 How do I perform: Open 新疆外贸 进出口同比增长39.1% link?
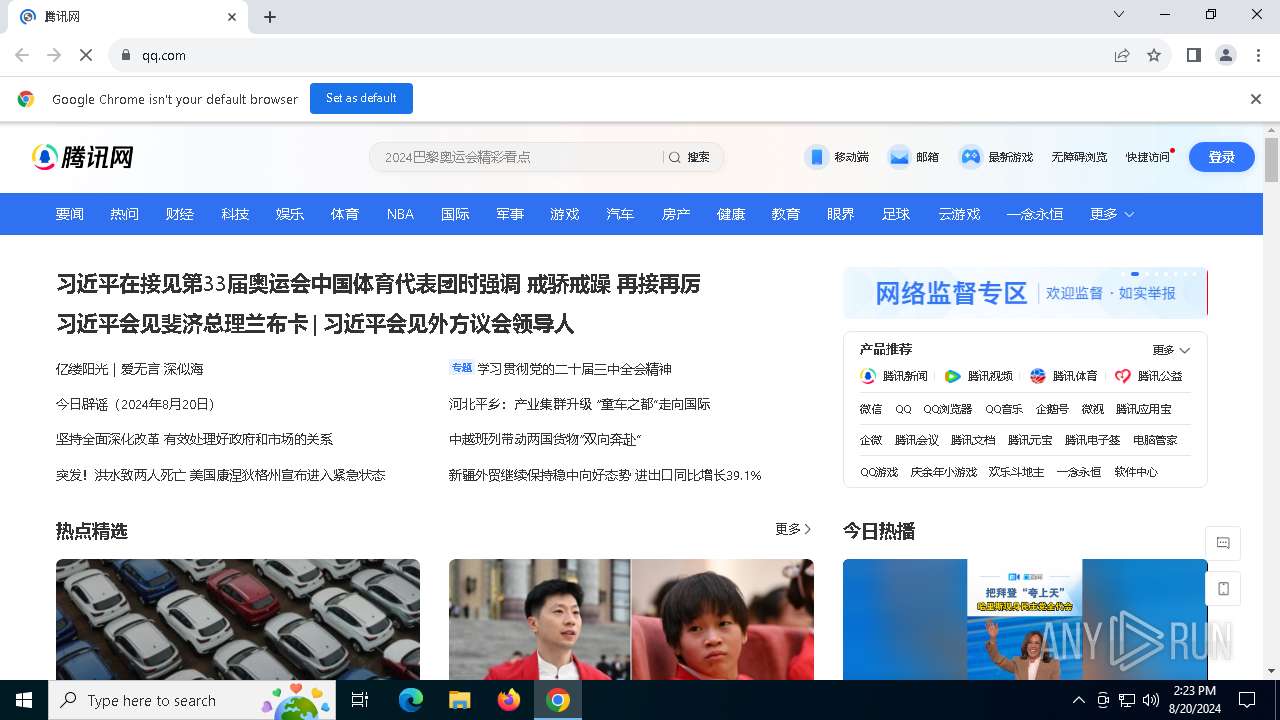point(605,475)
